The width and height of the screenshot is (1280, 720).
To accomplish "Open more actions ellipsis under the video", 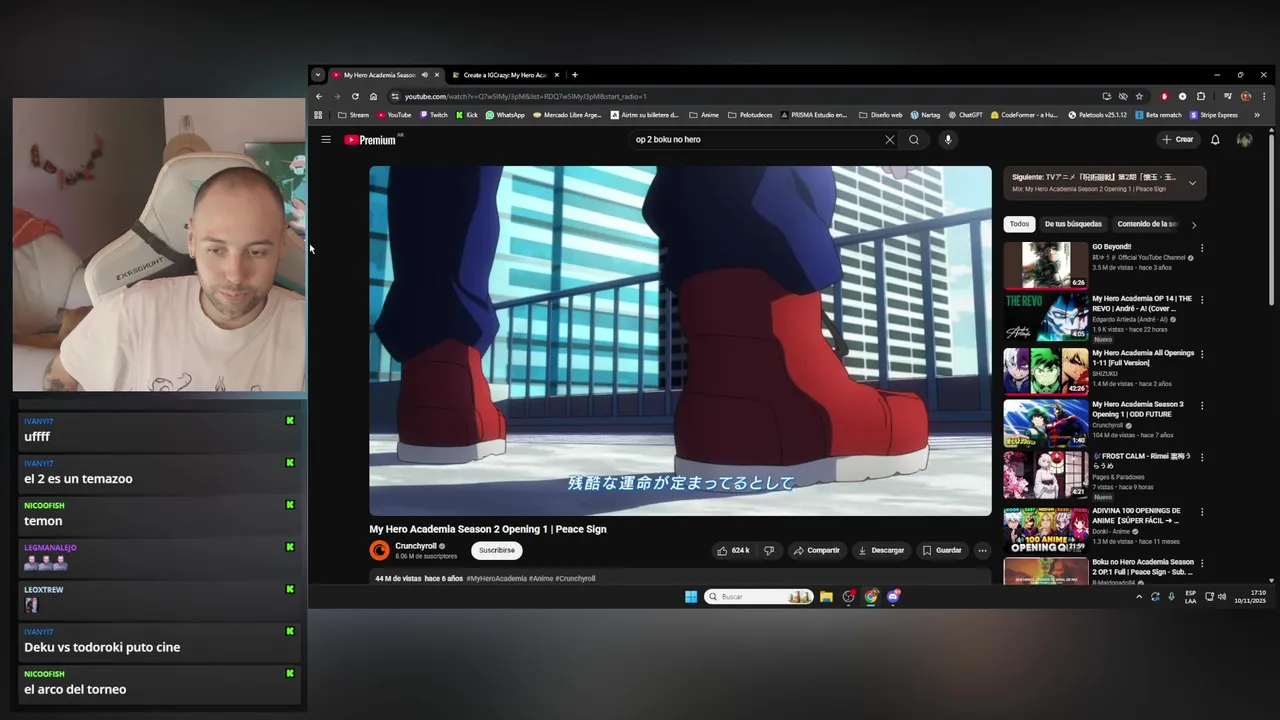I will (x=982, y=550).
